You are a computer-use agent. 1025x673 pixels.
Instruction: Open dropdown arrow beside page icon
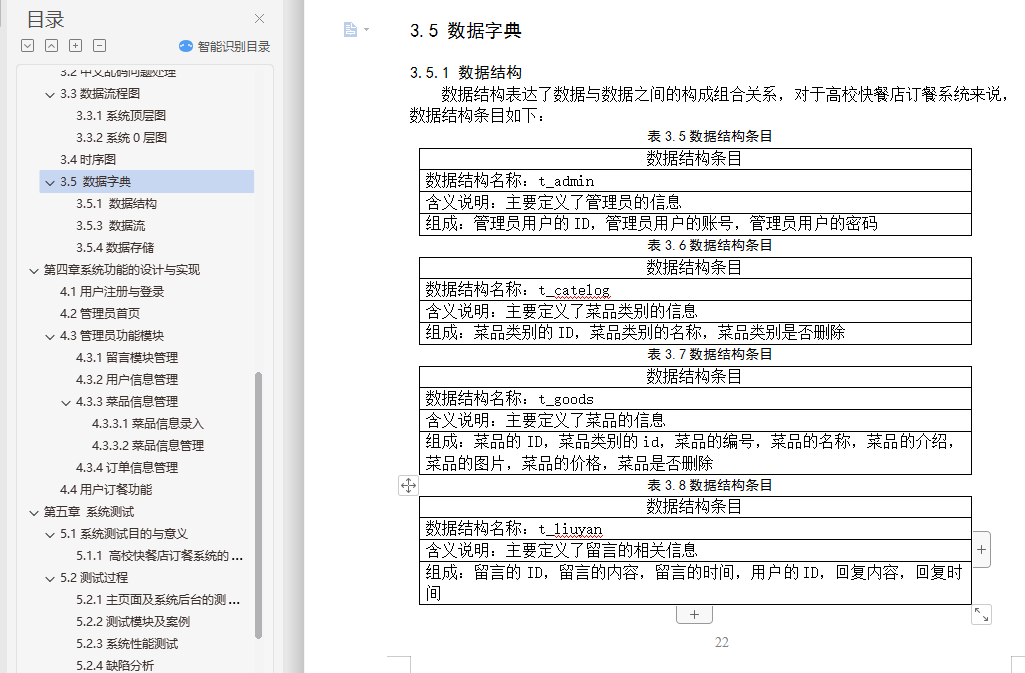tap(367, 29)
